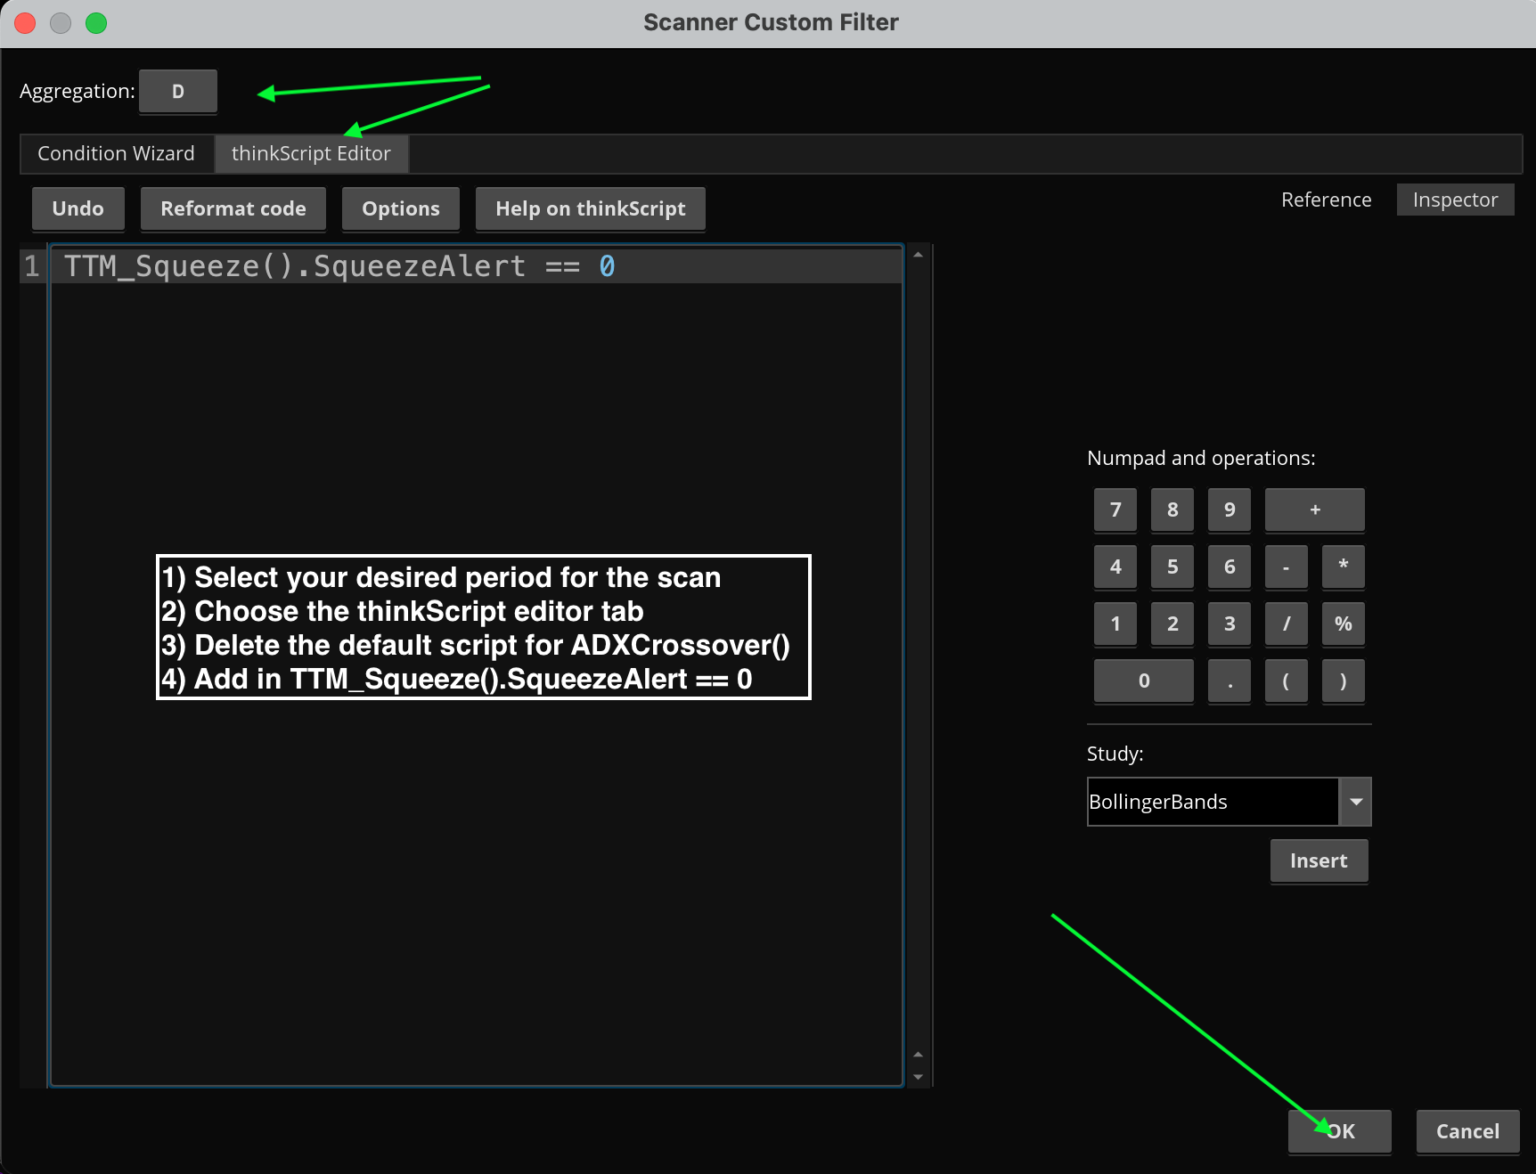Click the plus operator button
Viewport: 1536px width, 1174px height.
point(1314,509)
